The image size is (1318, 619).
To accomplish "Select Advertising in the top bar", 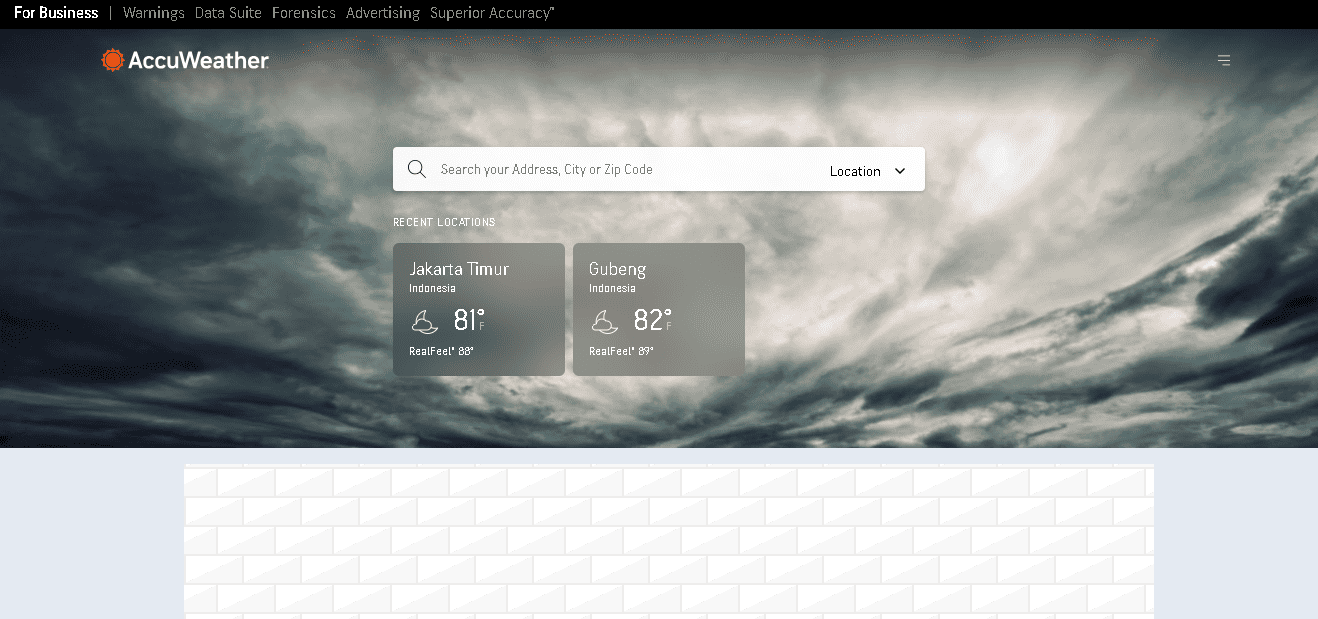I will (x=382, y=12).
